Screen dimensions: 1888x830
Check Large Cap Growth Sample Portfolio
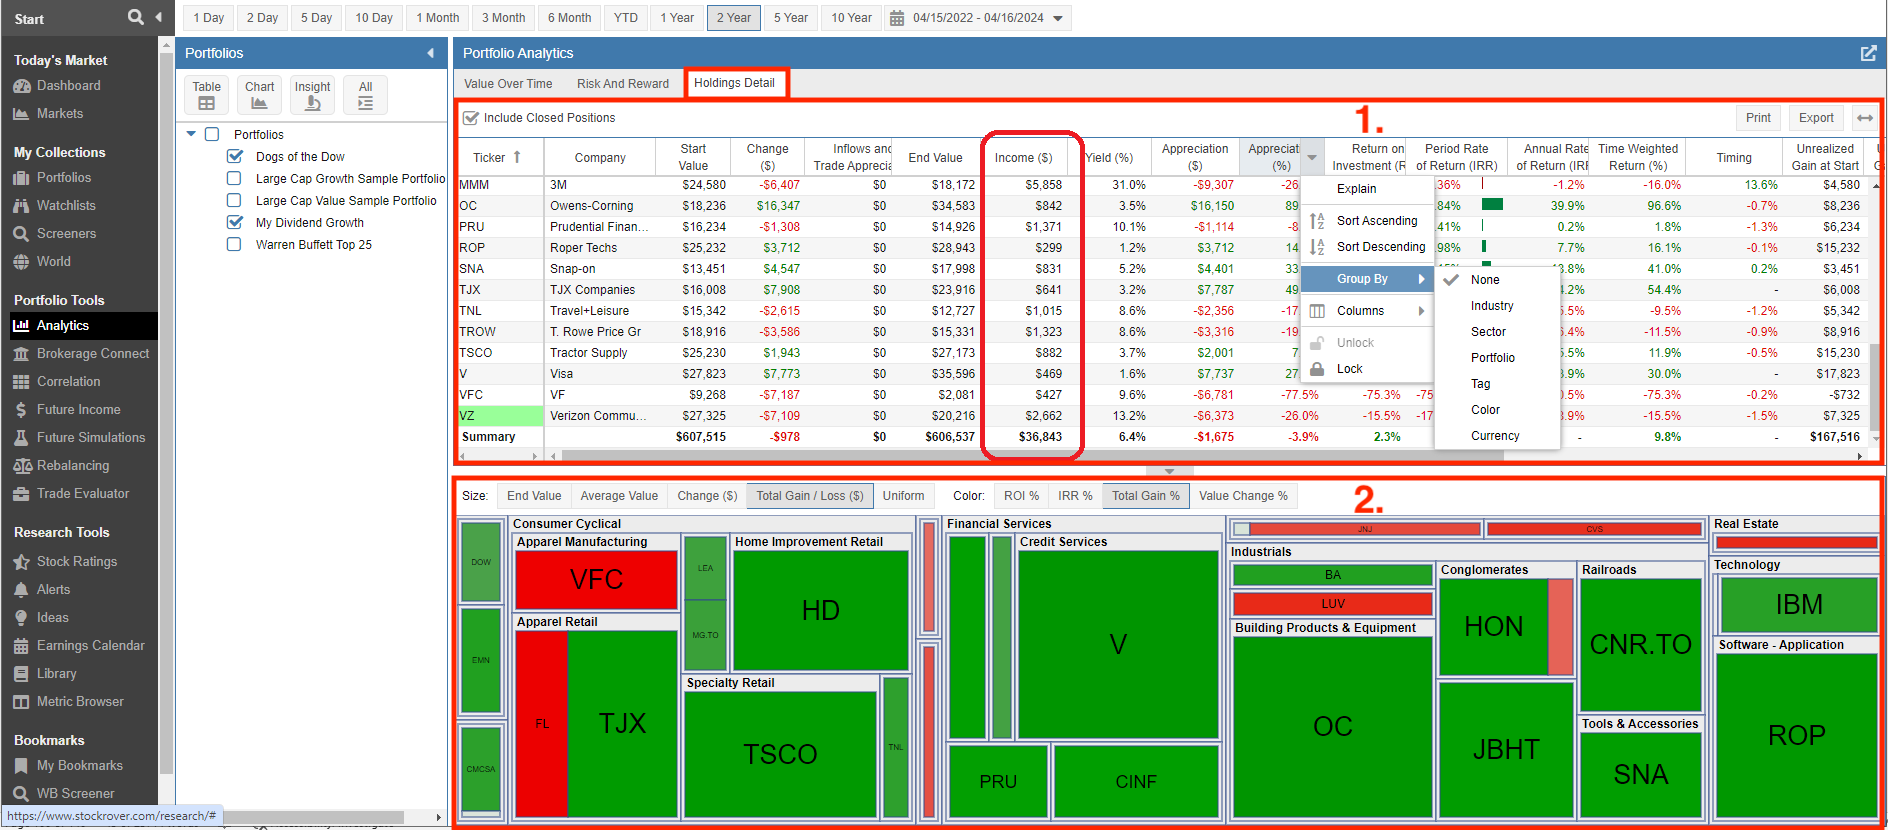(234, 178)
